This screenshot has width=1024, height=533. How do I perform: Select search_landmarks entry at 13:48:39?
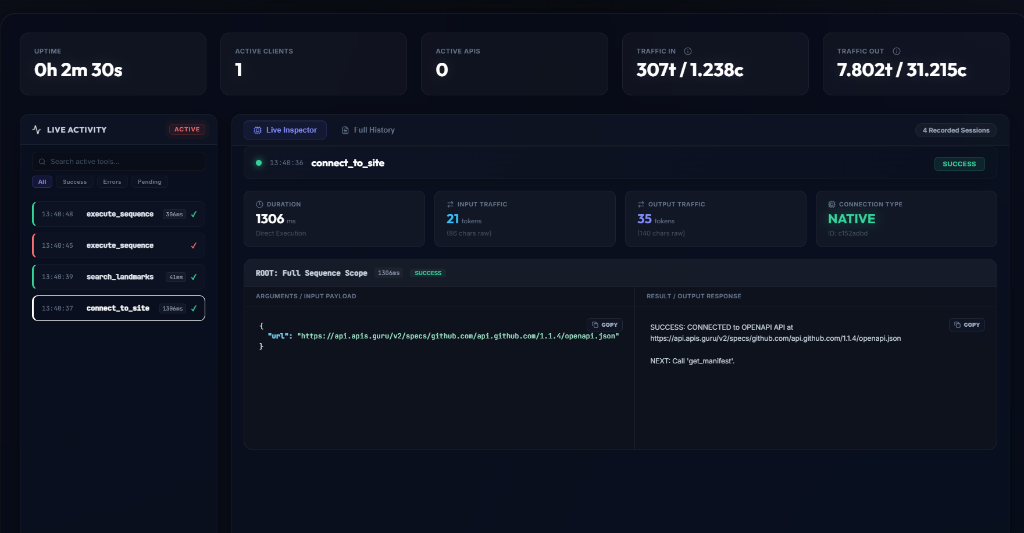[119, 277]
